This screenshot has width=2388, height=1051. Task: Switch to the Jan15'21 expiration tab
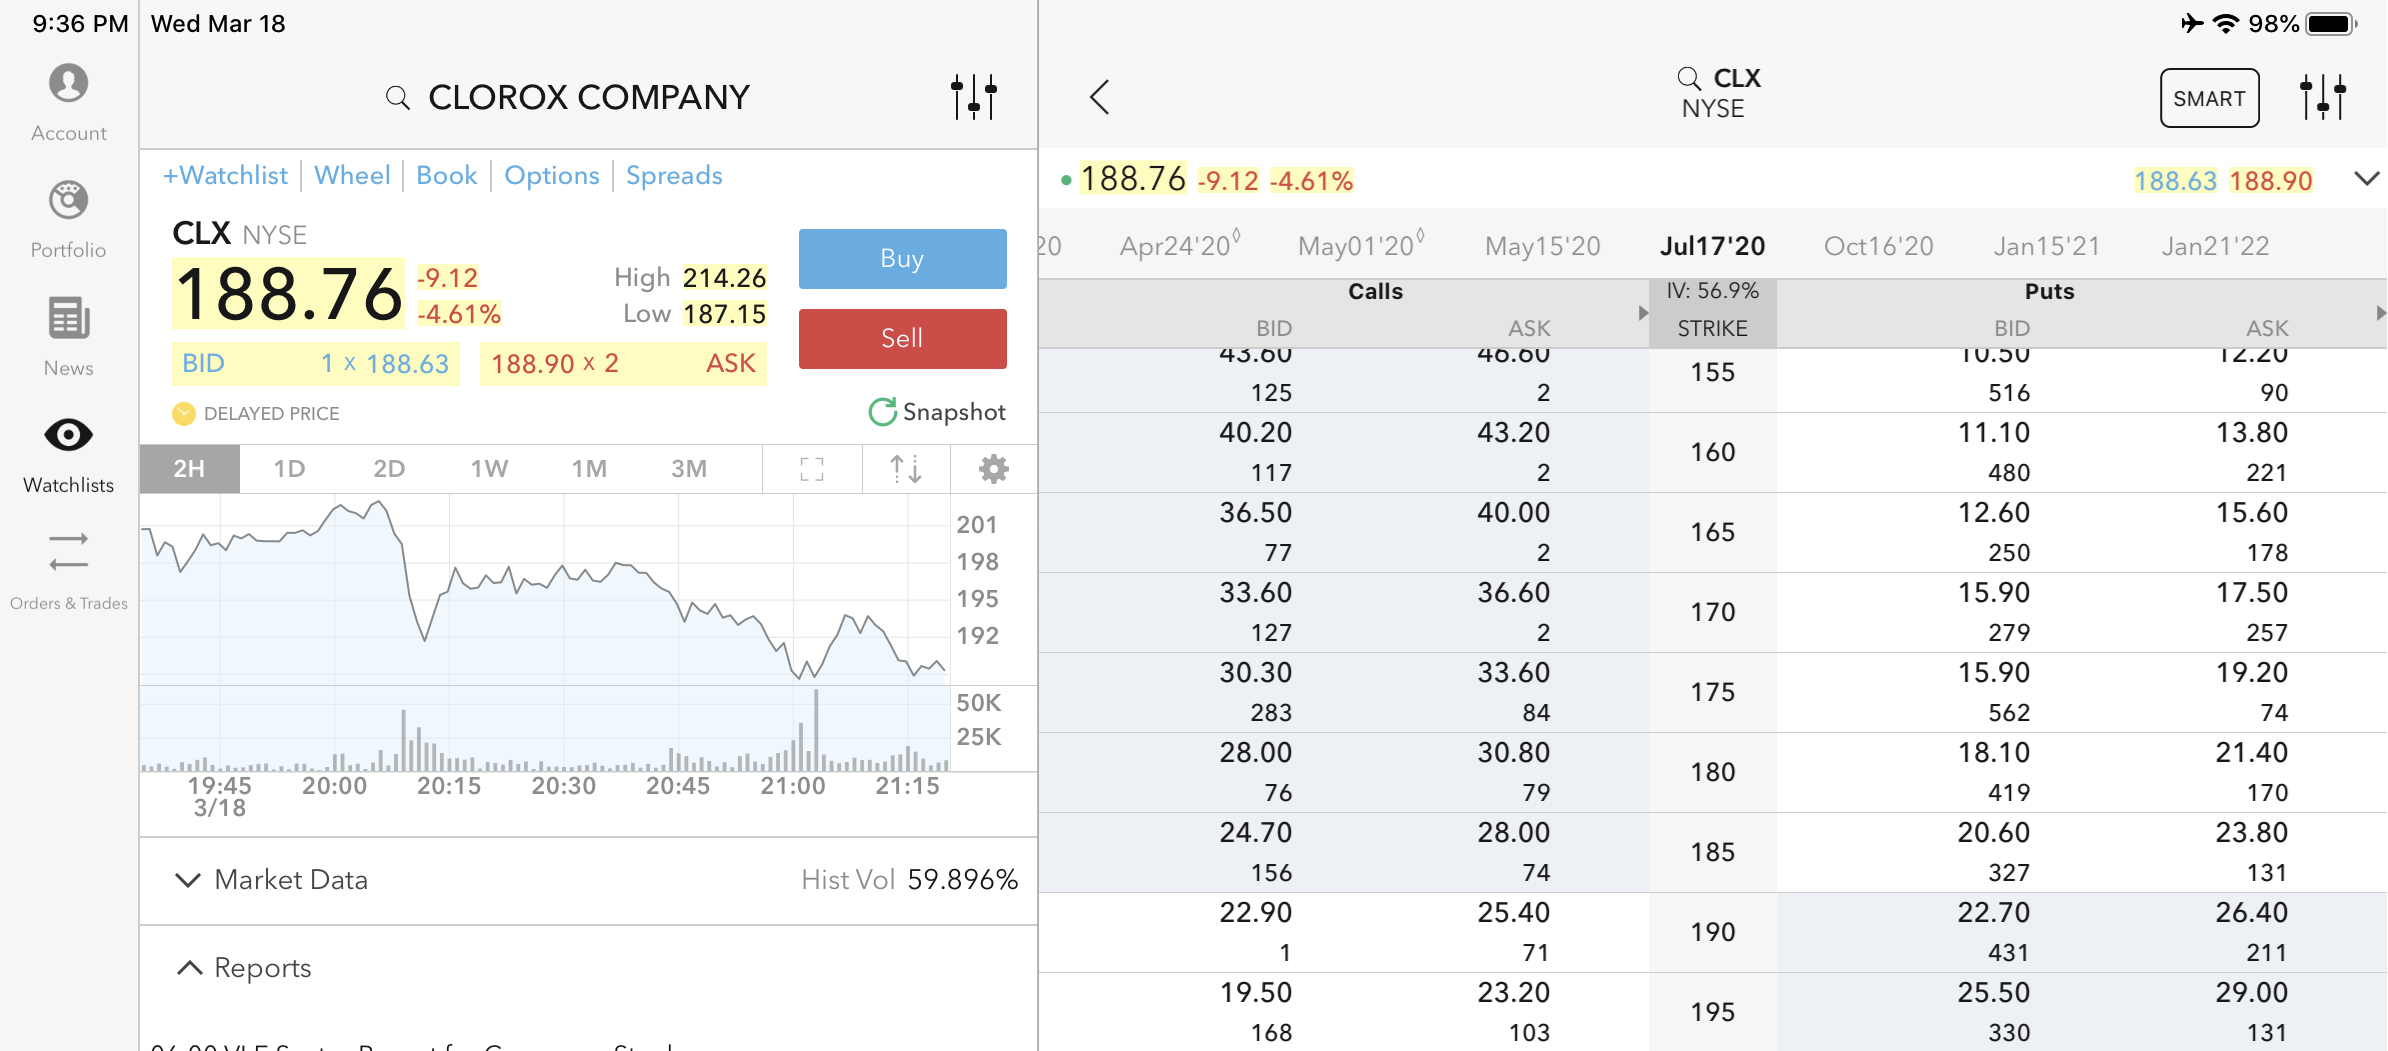[2046, 246]
